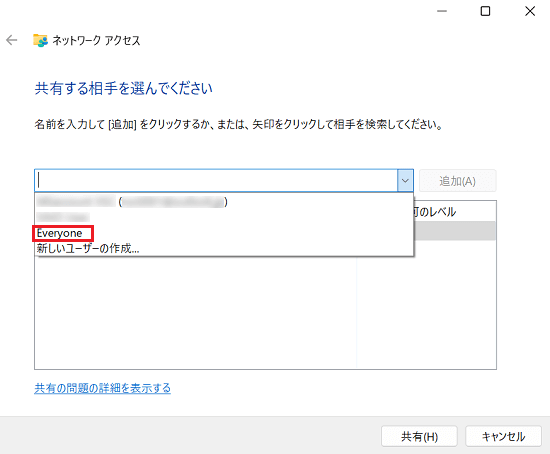
Task: Select the first blurred user entry
Action: coord(224,202)
